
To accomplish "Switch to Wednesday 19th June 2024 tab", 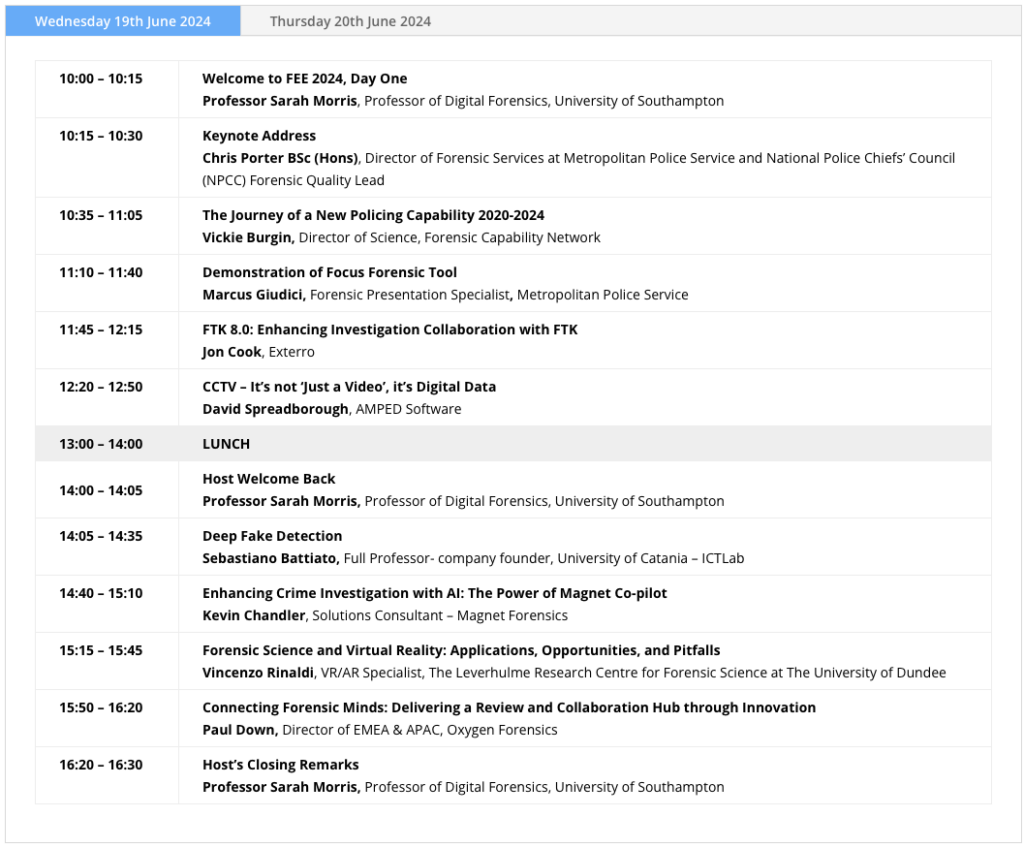I will 123,21.
